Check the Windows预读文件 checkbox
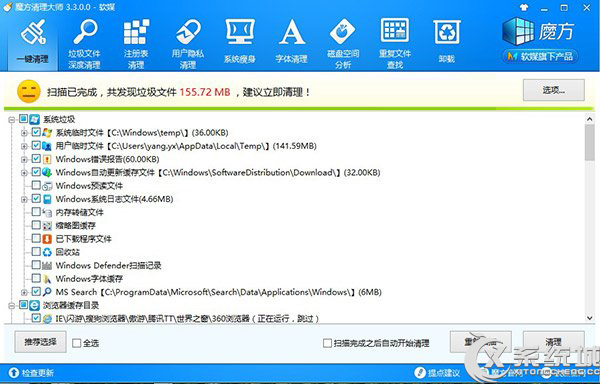This screenshot has width=600, height=384. 36,185
